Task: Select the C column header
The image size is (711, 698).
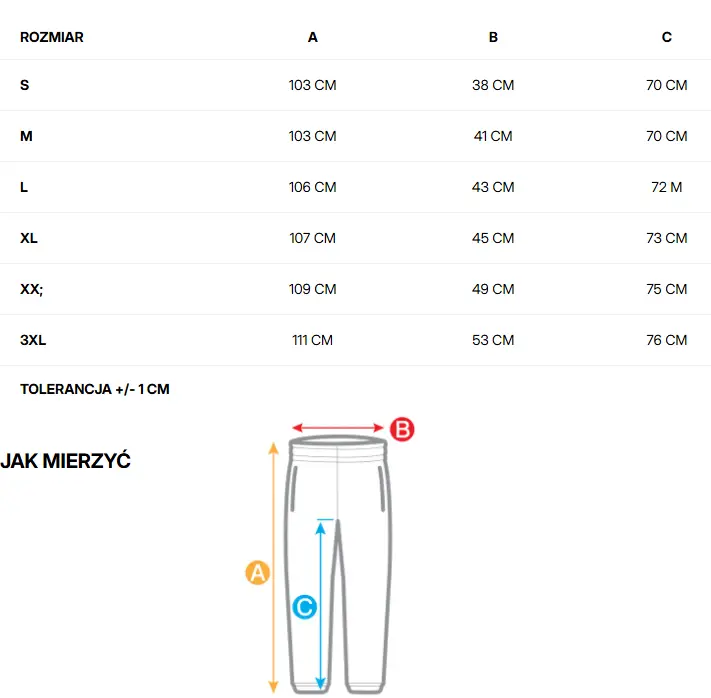Action: pyautogui.click(x=667, y=37)
